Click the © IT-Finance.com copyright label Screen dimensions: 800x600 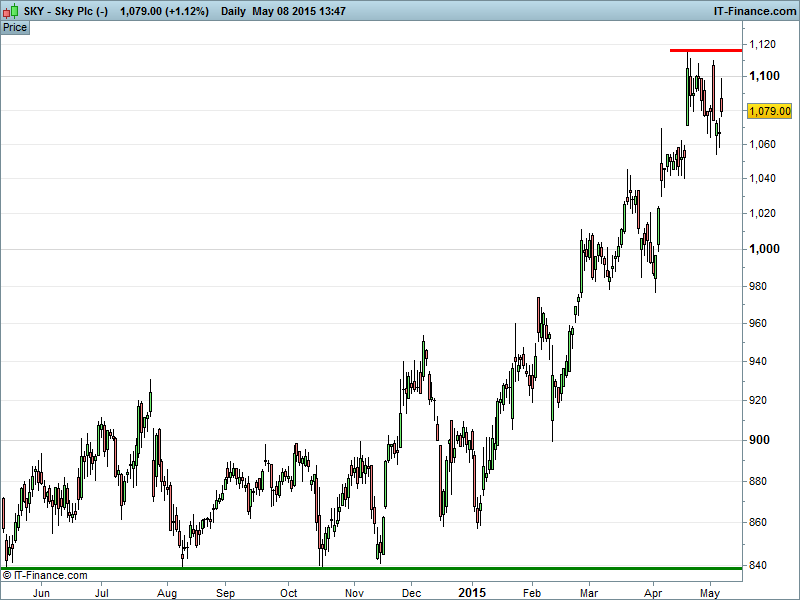45,576
